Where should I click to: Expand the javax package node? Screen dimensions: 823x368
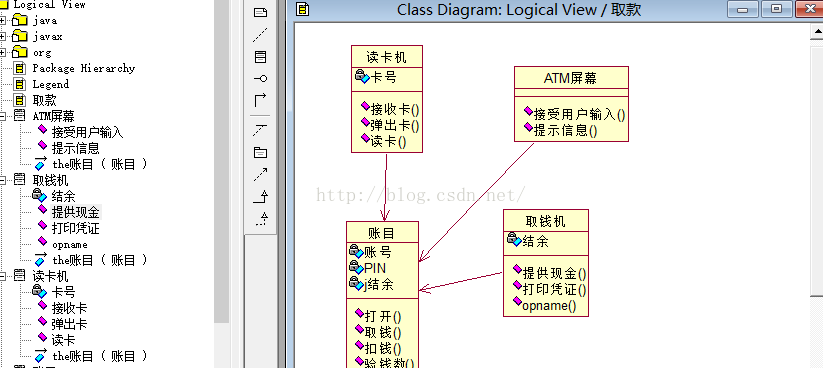[x=3, y=36]
